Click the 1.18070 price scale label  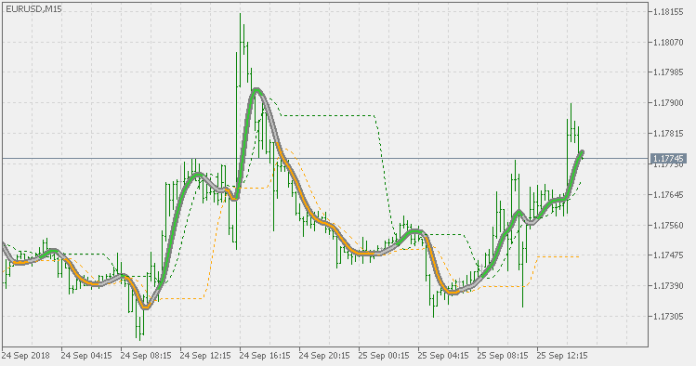[x=668, y=43]
